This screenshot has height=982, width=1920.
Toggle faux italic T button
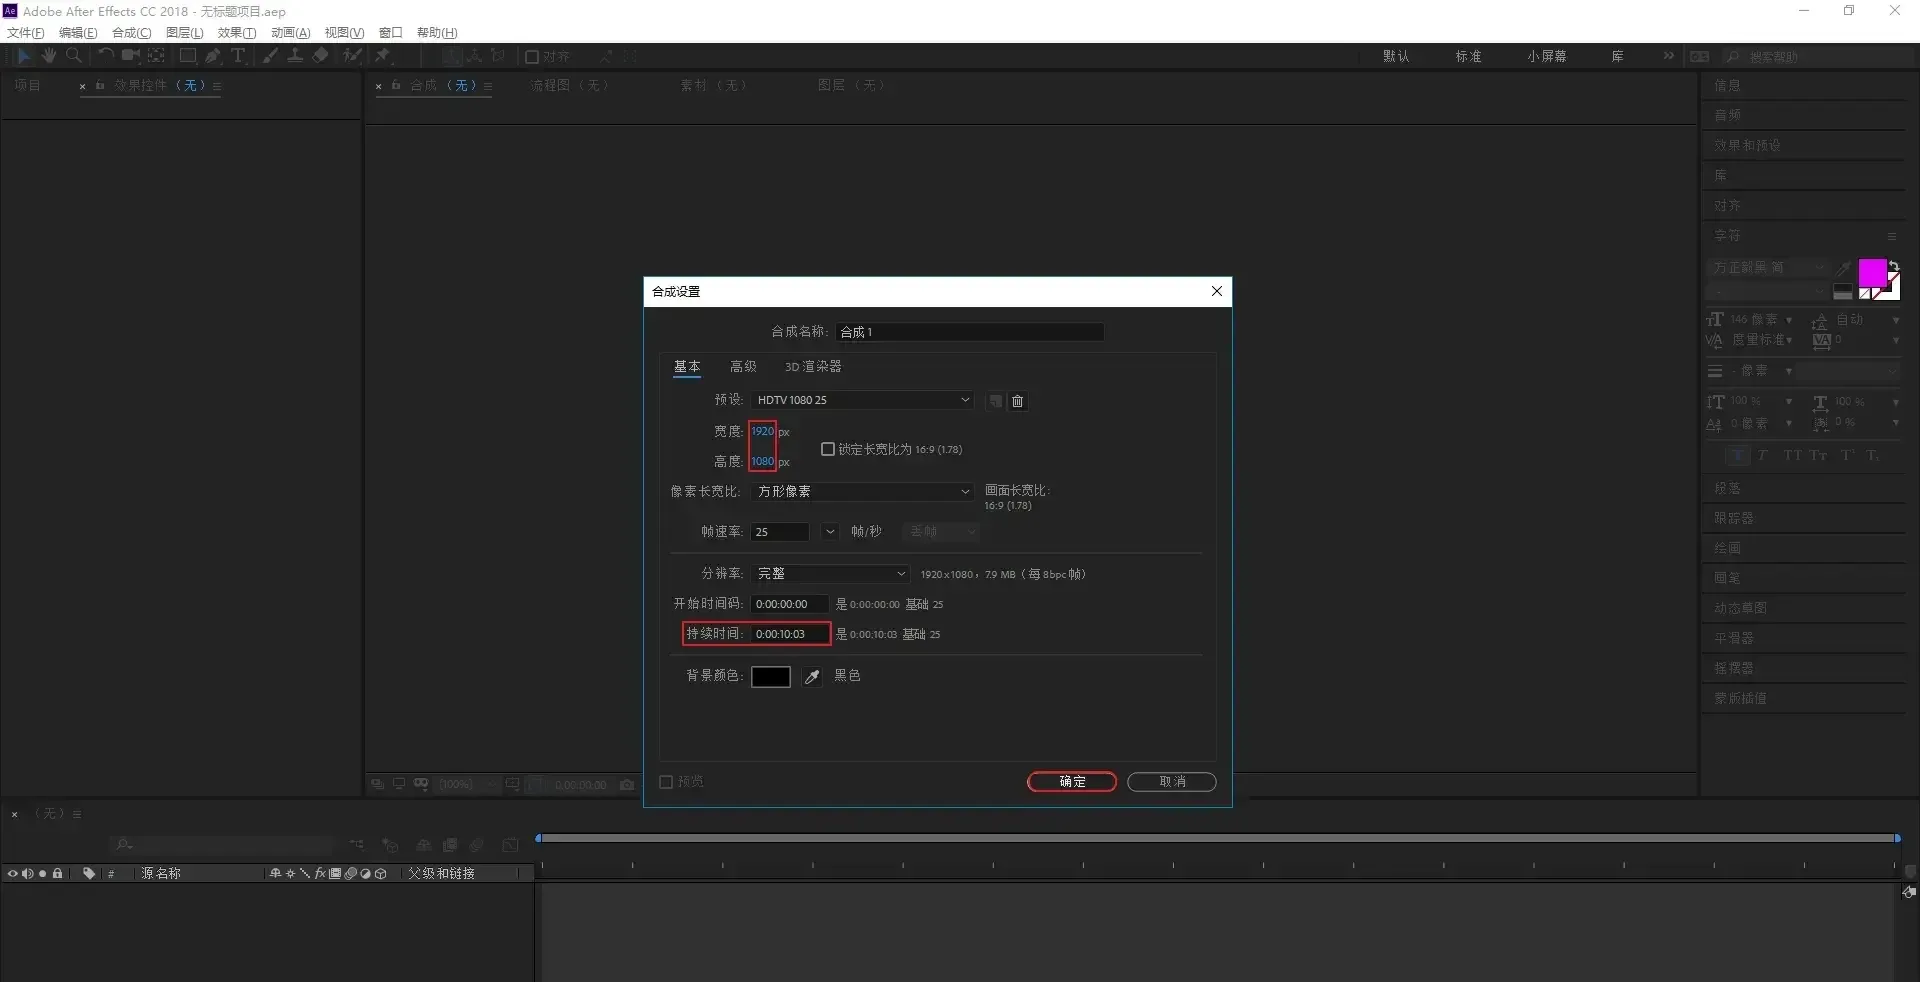(1762, 456)
